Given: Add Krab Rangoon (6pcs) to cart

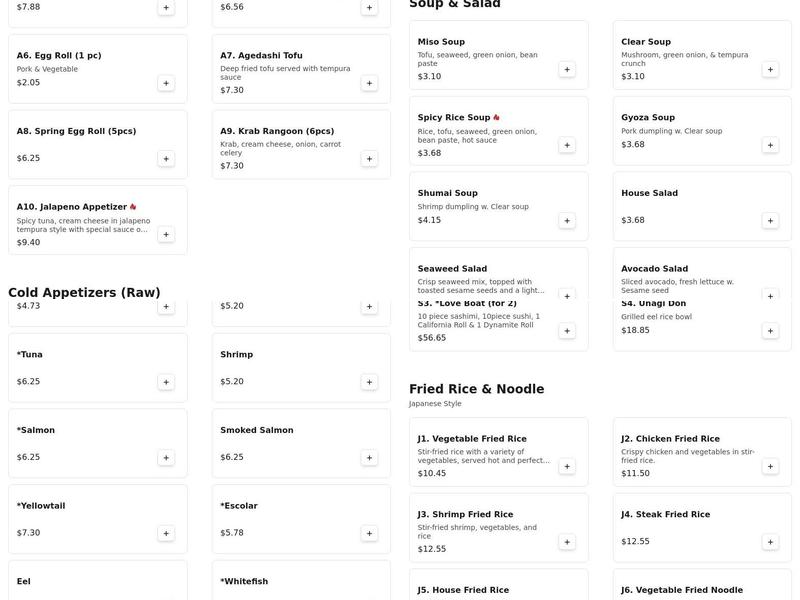Looking at the screenshot, I should click(x=369, y=158).
